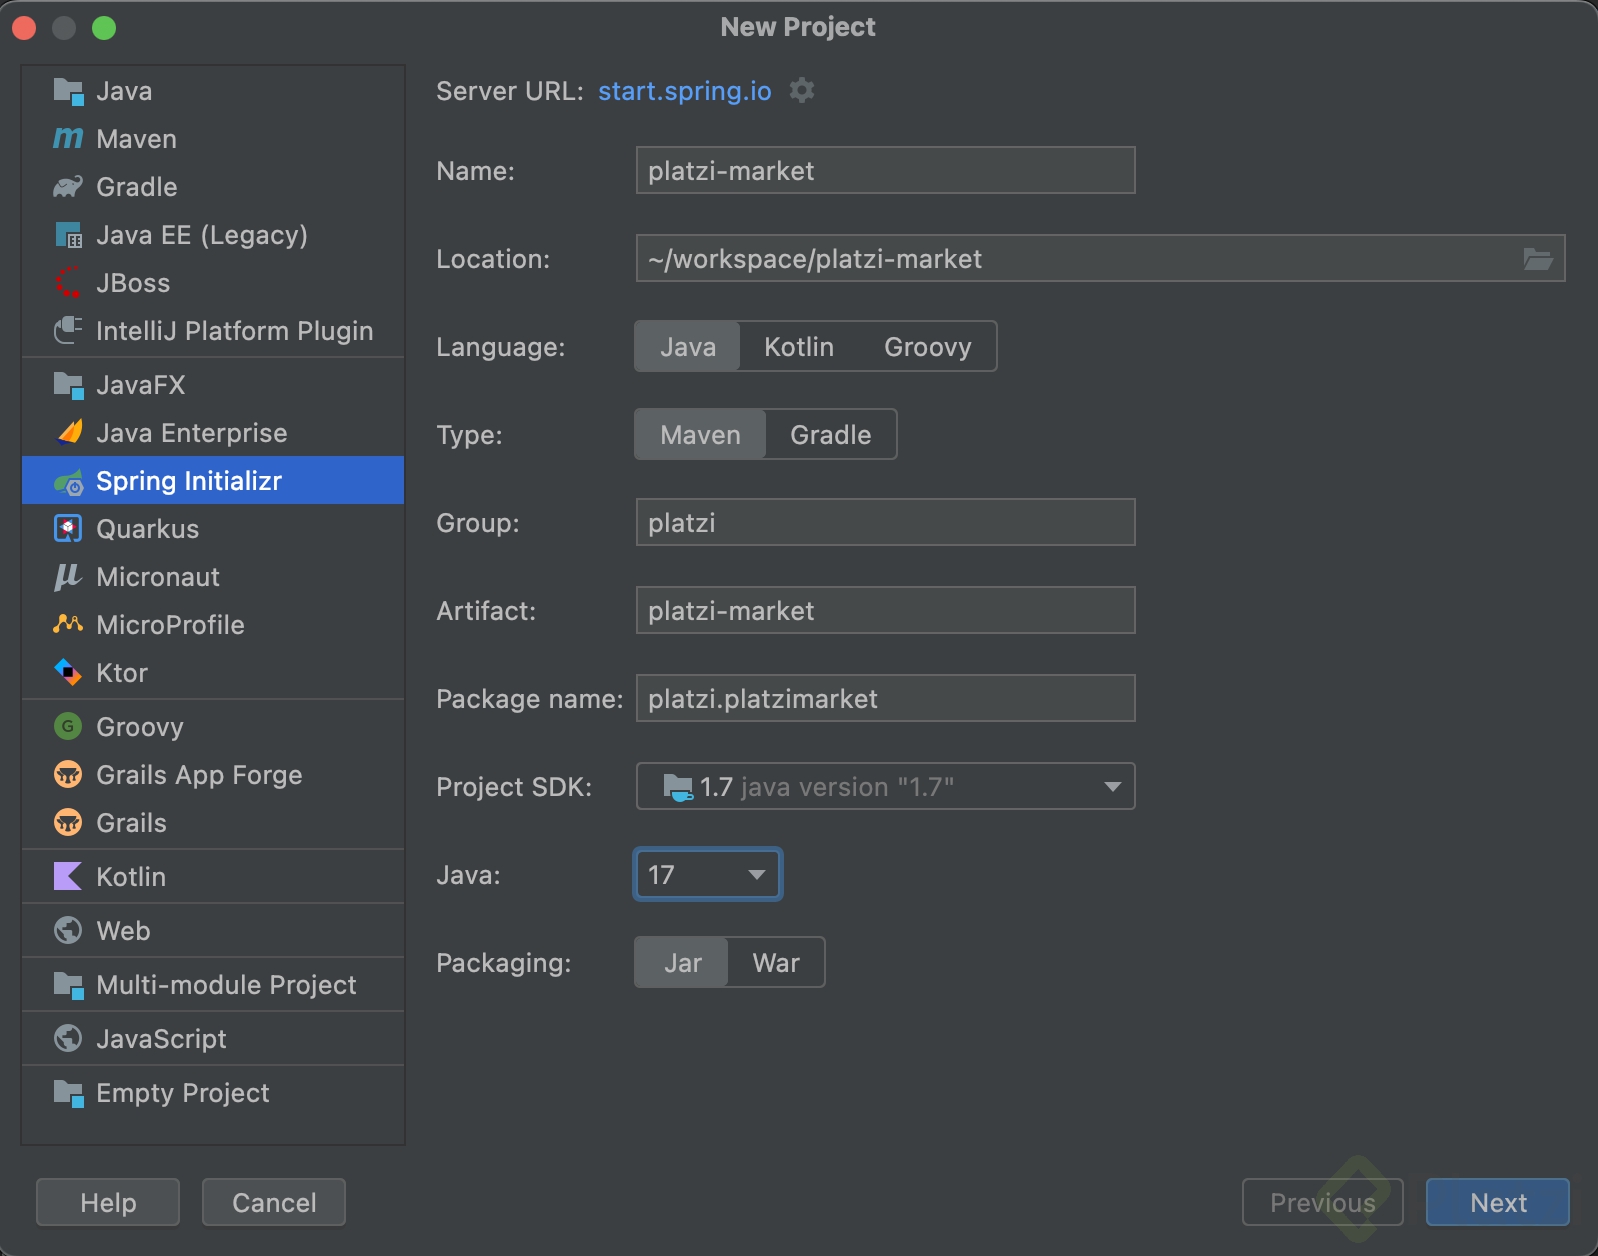The image size is (1598, 1256).
Task: Open the start.spring.io link
Action: [x=685, y=91]
